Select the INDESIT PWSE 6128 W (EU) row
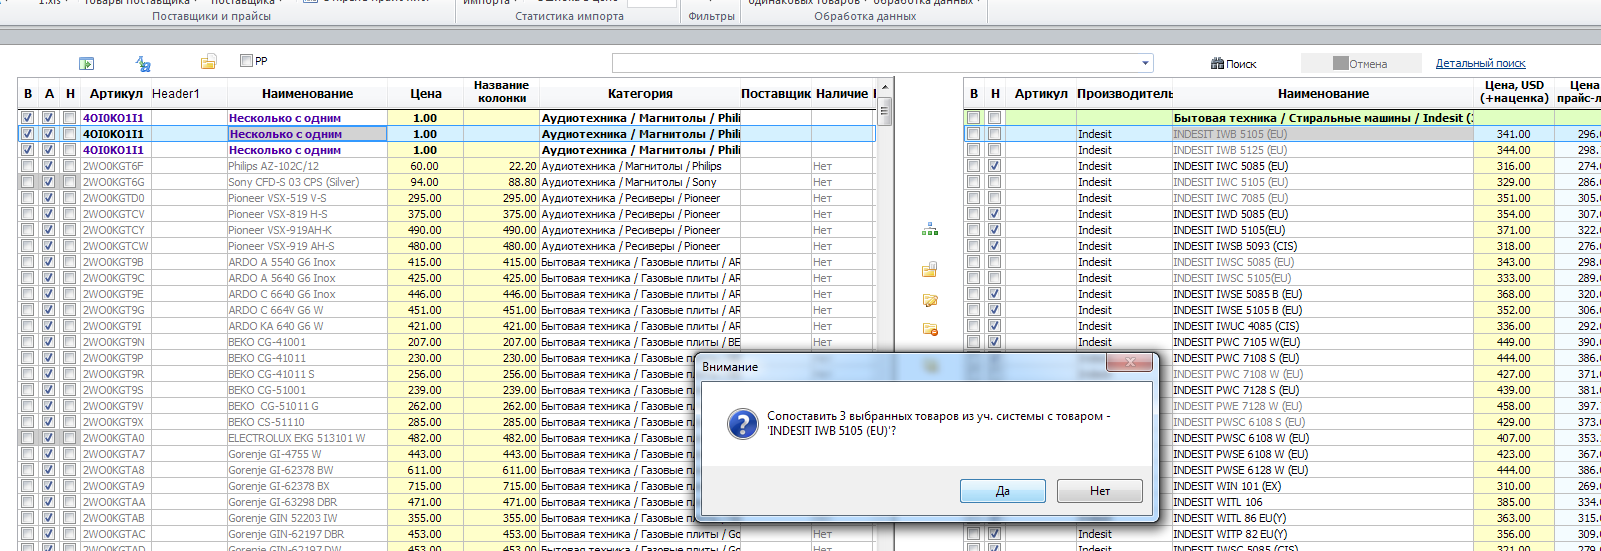This screenshot has width=1601, height=551. 1322,470
